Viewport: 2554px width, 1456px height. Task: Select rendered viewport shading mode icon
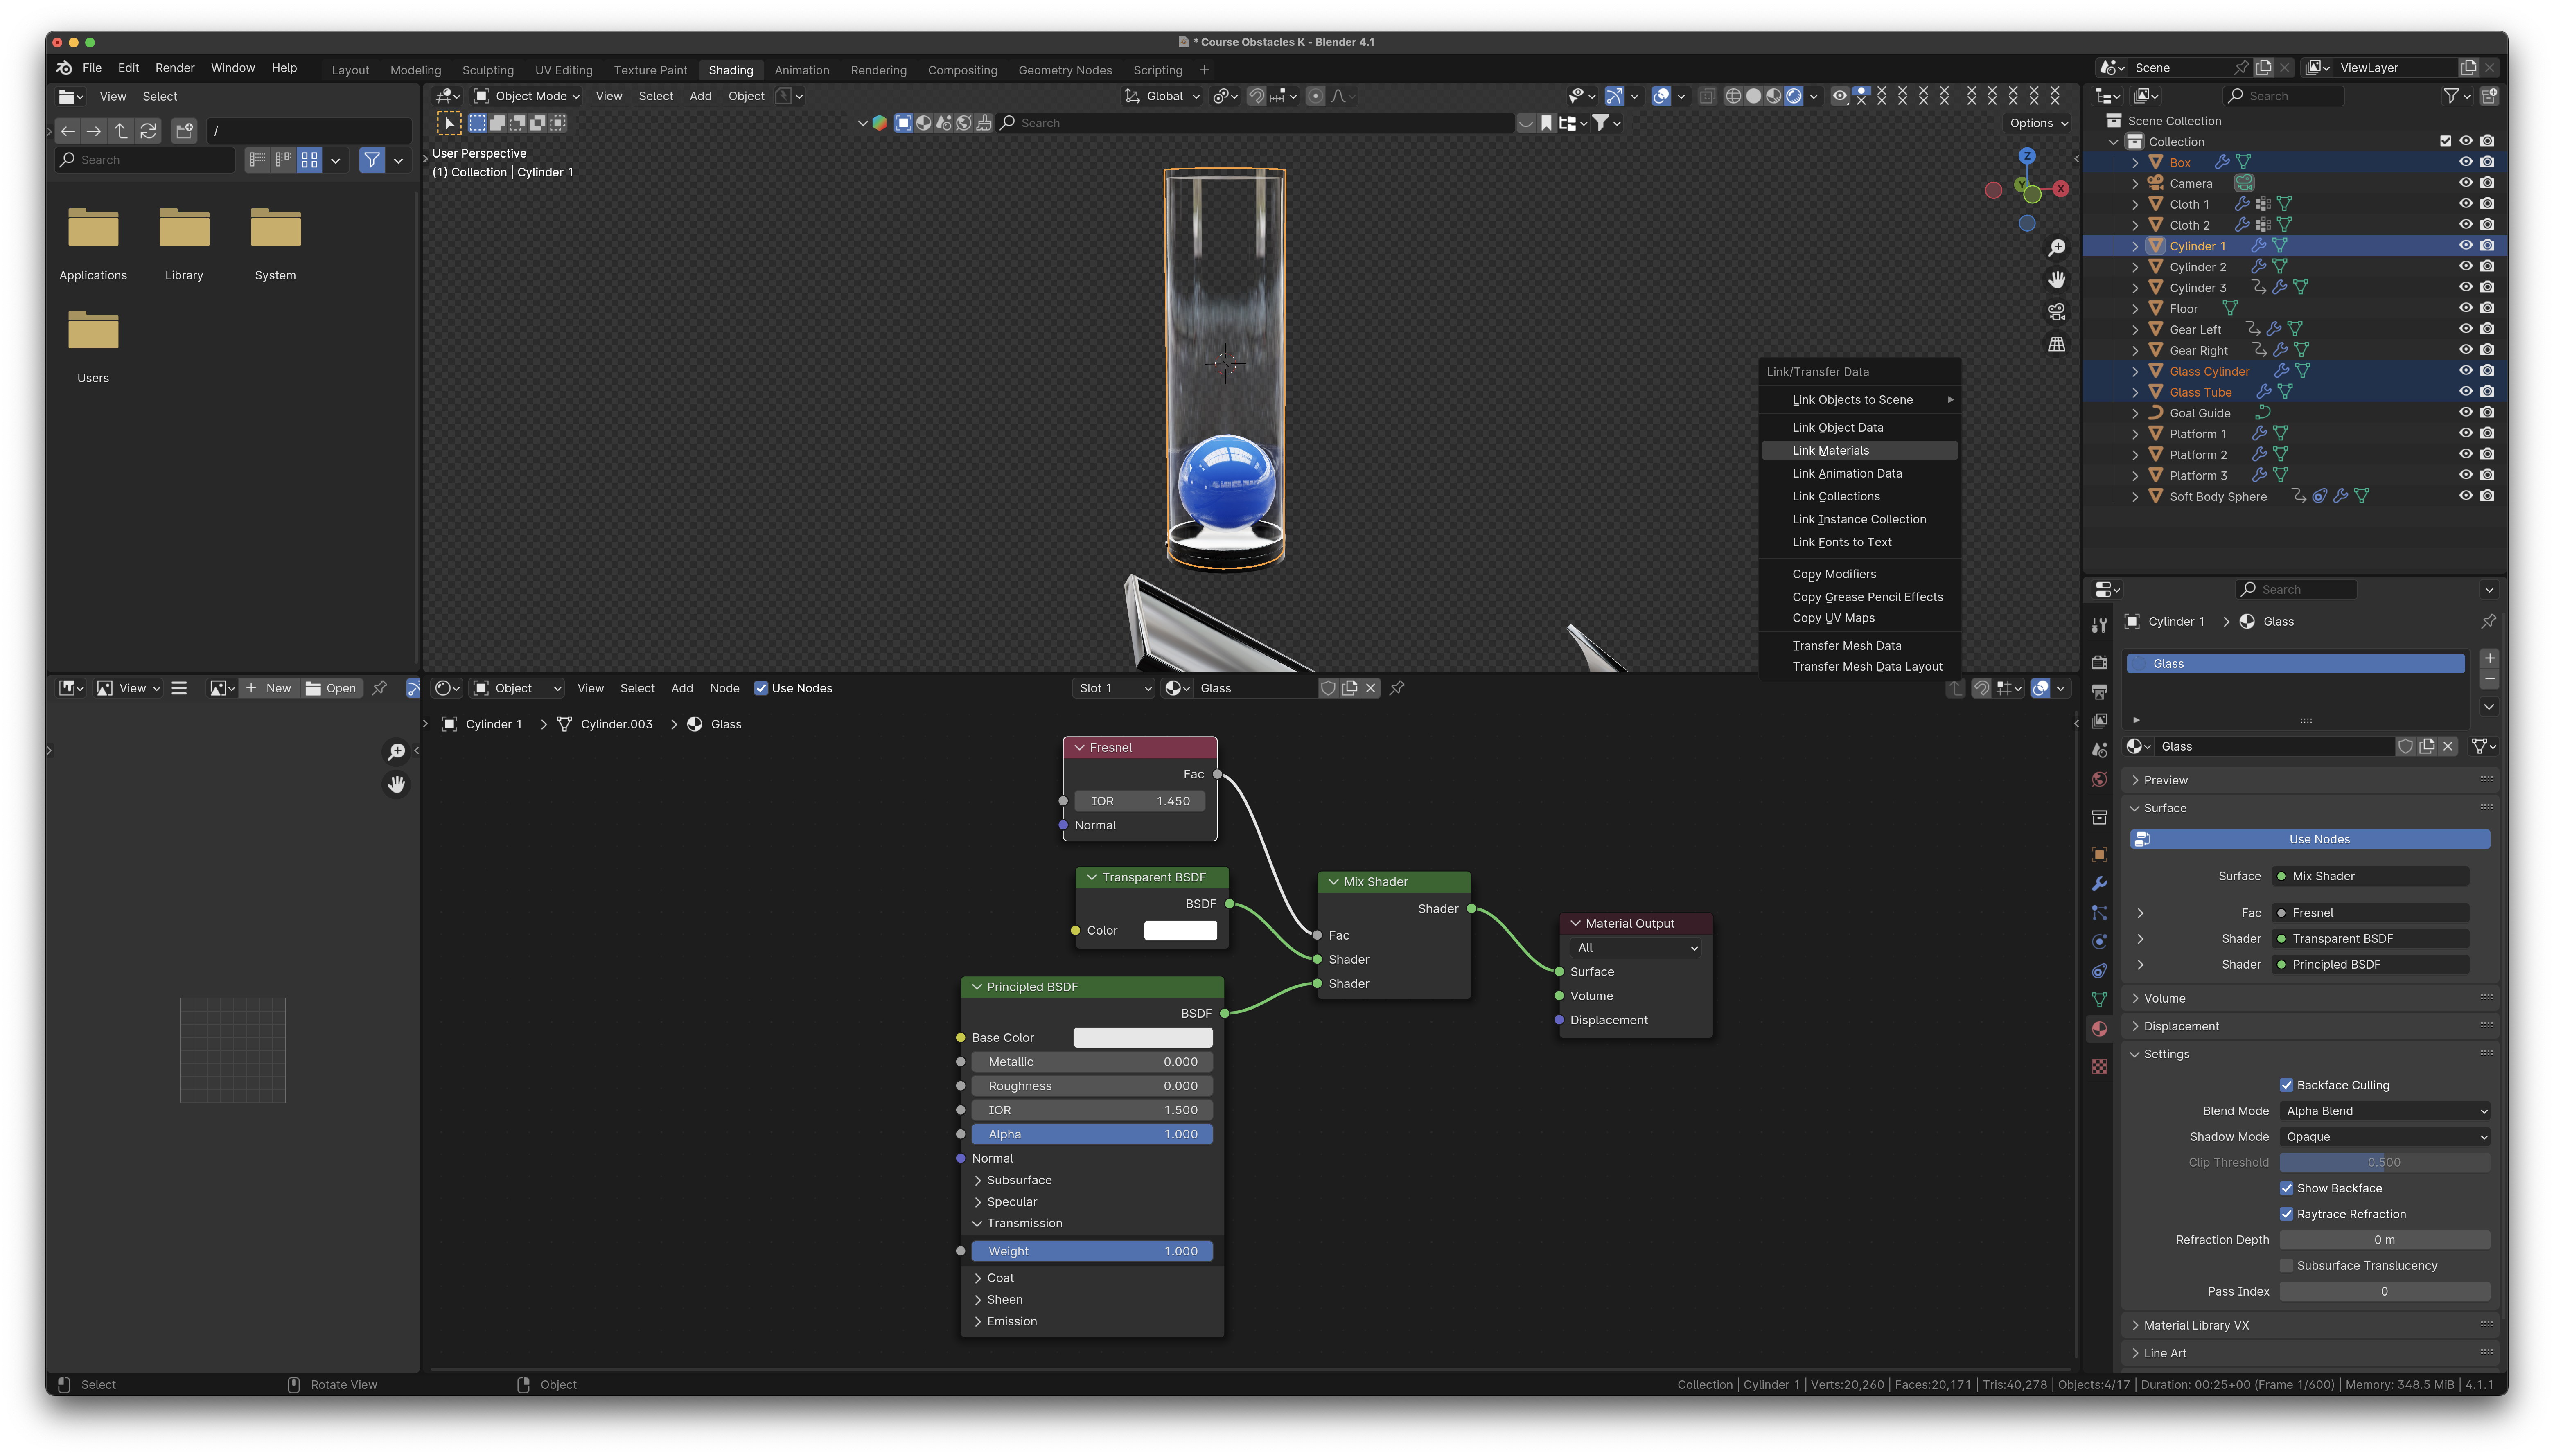pos(1794,96)
